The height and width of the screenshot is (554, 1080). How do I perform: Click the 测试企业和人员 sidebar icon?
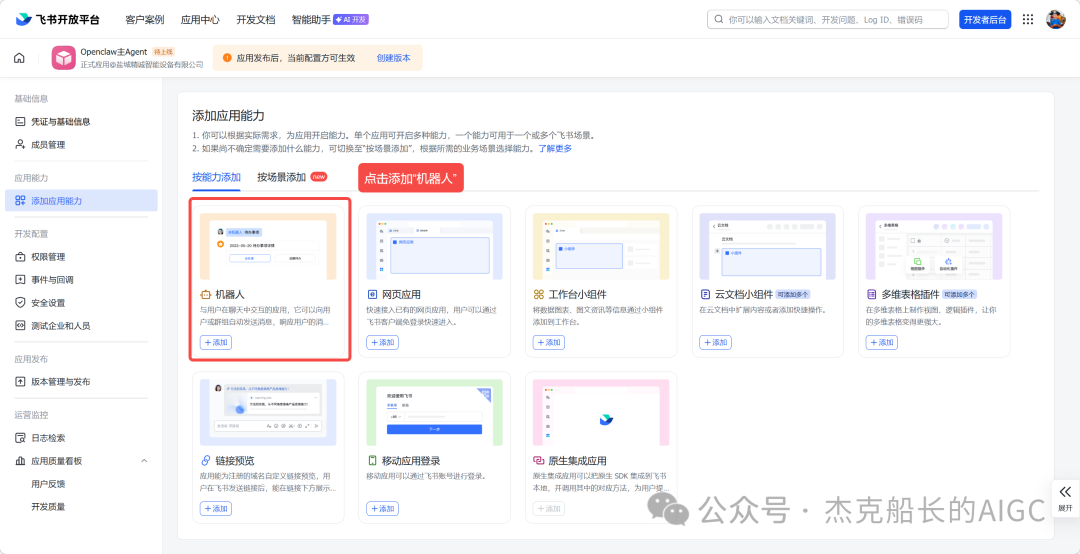pyautogui.click(x=20, y=326)
